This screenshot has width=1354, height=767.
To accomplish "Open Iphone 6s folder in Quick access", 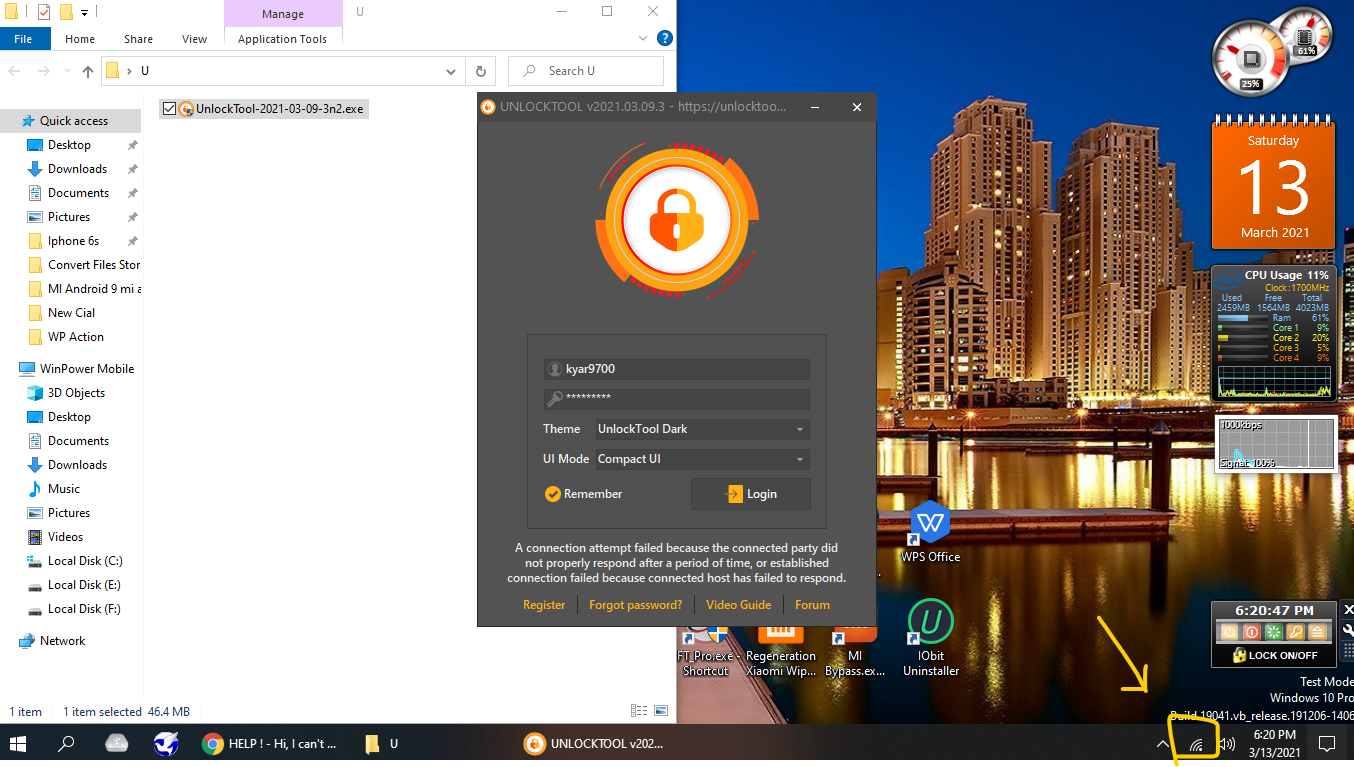I will click(73, 241).
